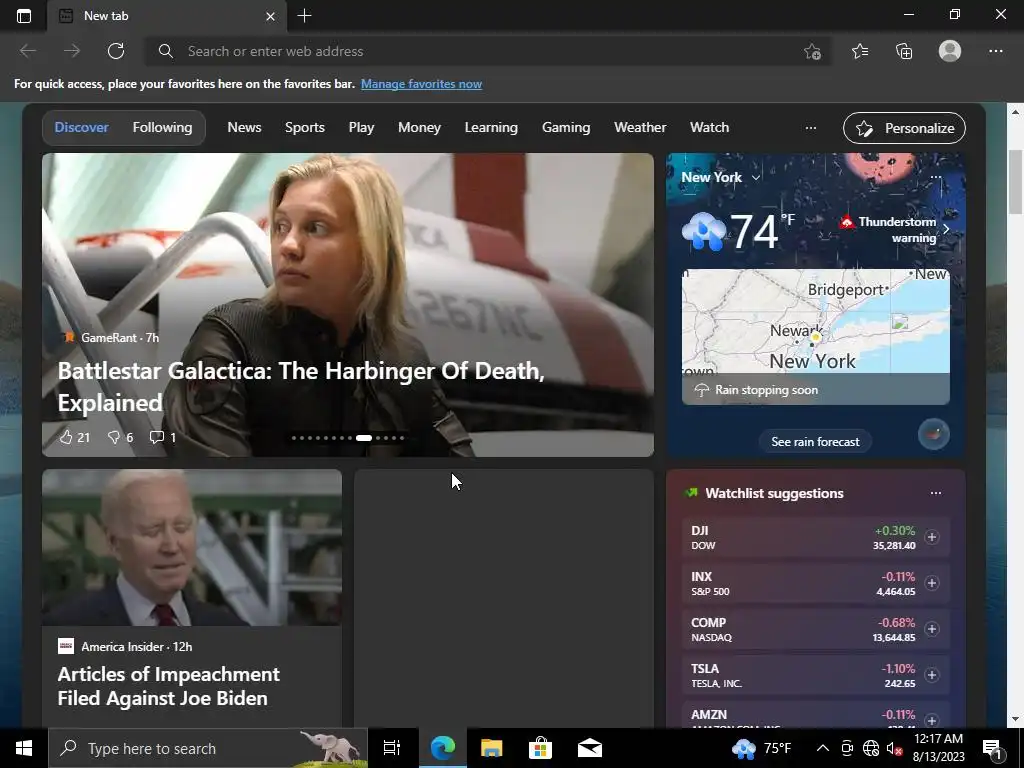
Task: Add COMP NASDAQ to watchlist
Action: (x=932, y=629)
